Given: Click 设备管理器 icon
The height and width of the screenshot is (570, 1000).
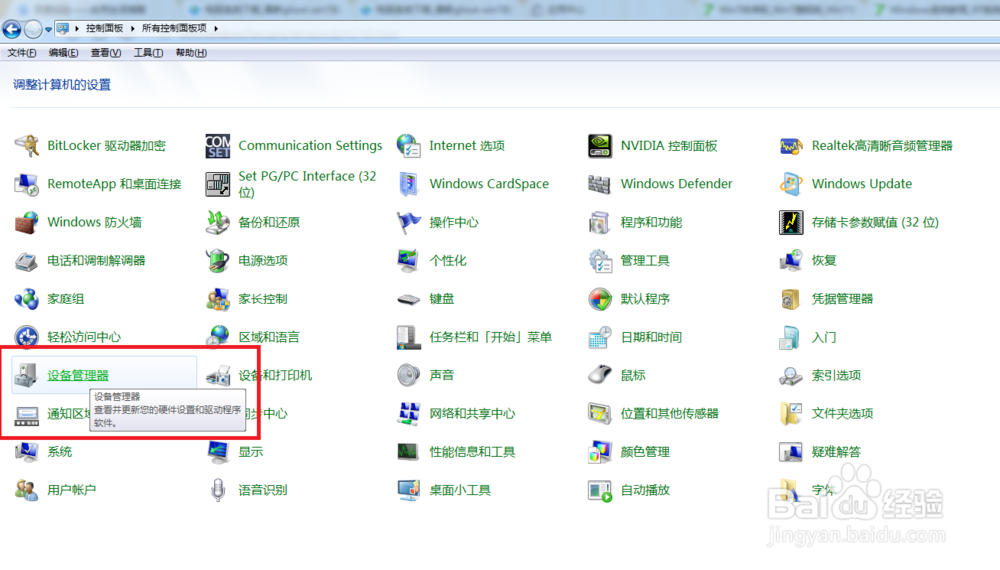Looking at the screenshot, I should (27, 376).
